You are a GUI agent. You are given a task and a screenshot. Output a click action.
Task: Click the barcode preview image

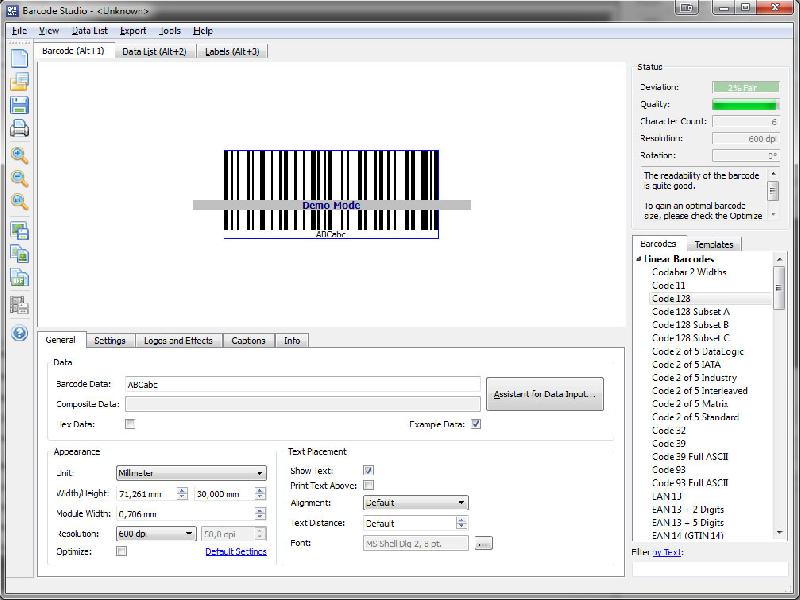(331, 194)
